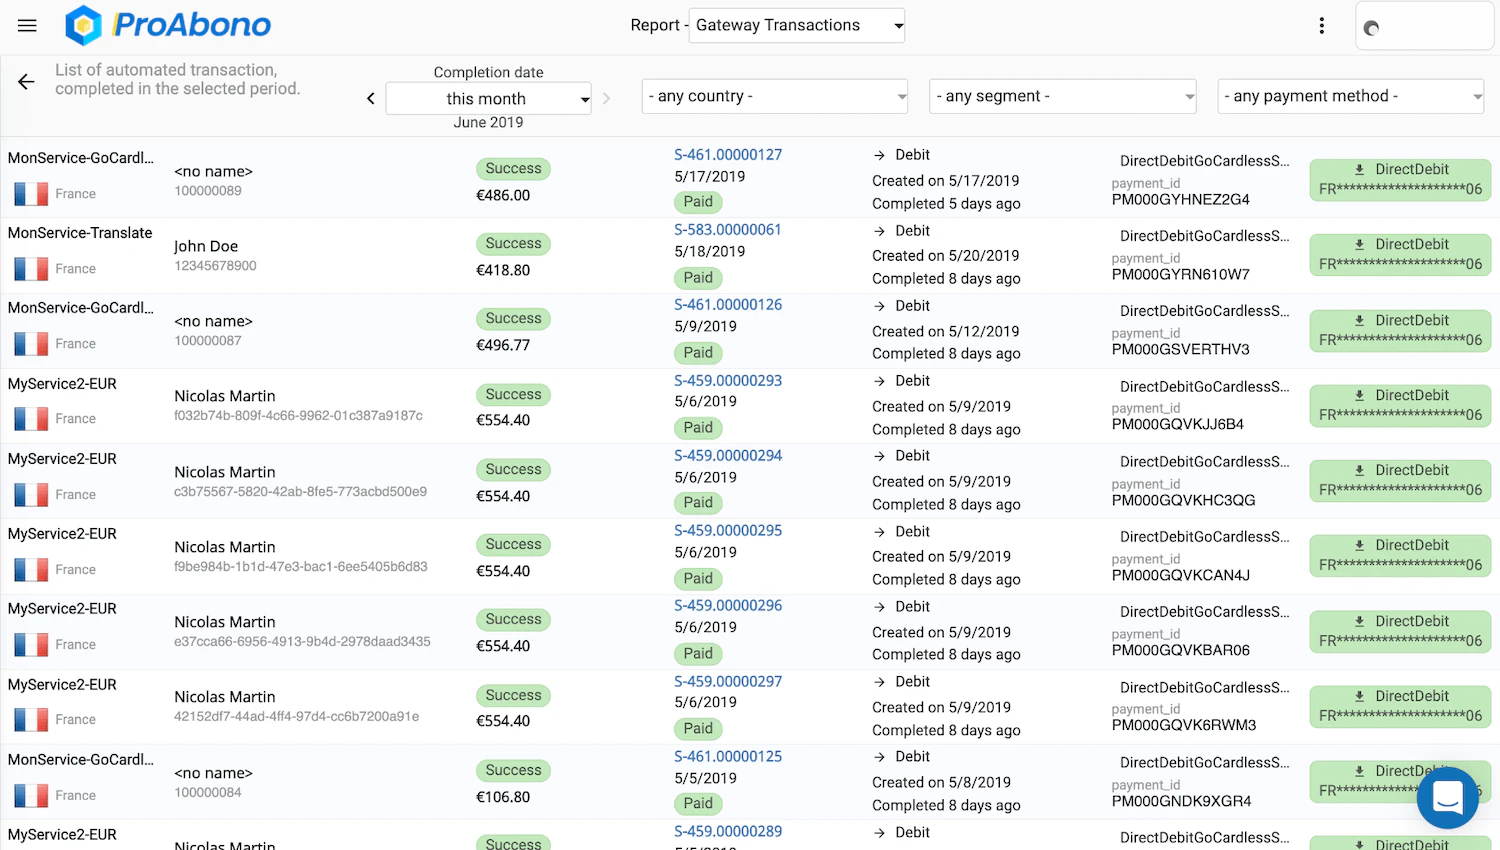Click the DirectDebit button for PM000GYHNEZ2G4
The width and height of the screenshot is (1500, 850).
(1400, 179)
